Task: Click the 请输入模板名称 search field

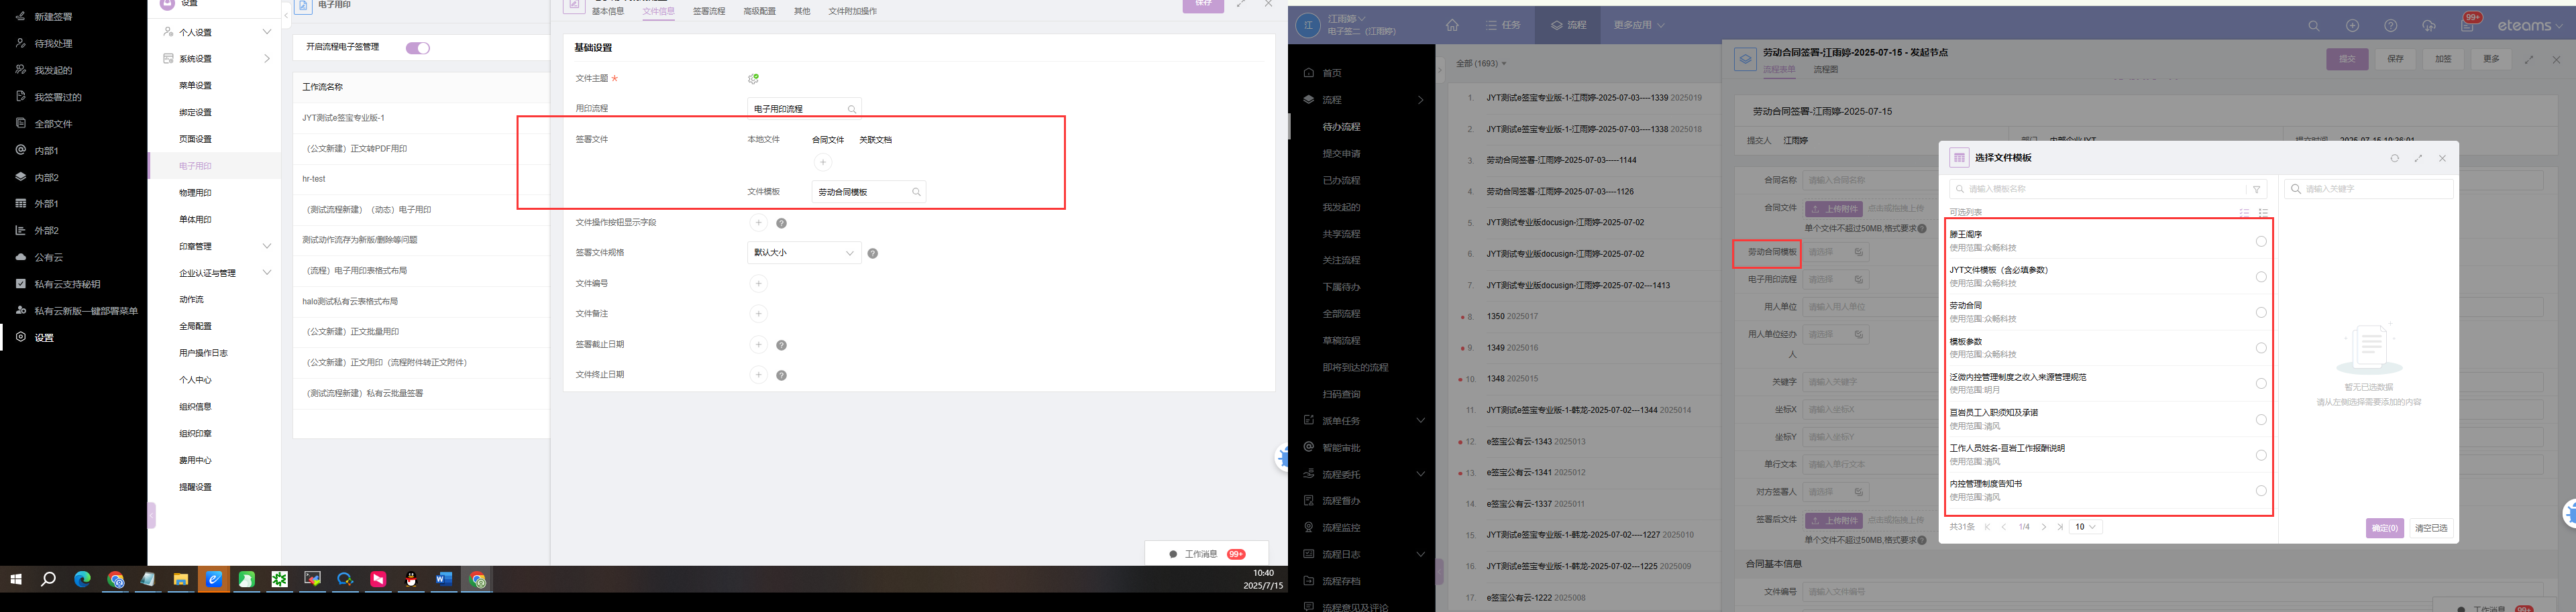Action: 2097,189
